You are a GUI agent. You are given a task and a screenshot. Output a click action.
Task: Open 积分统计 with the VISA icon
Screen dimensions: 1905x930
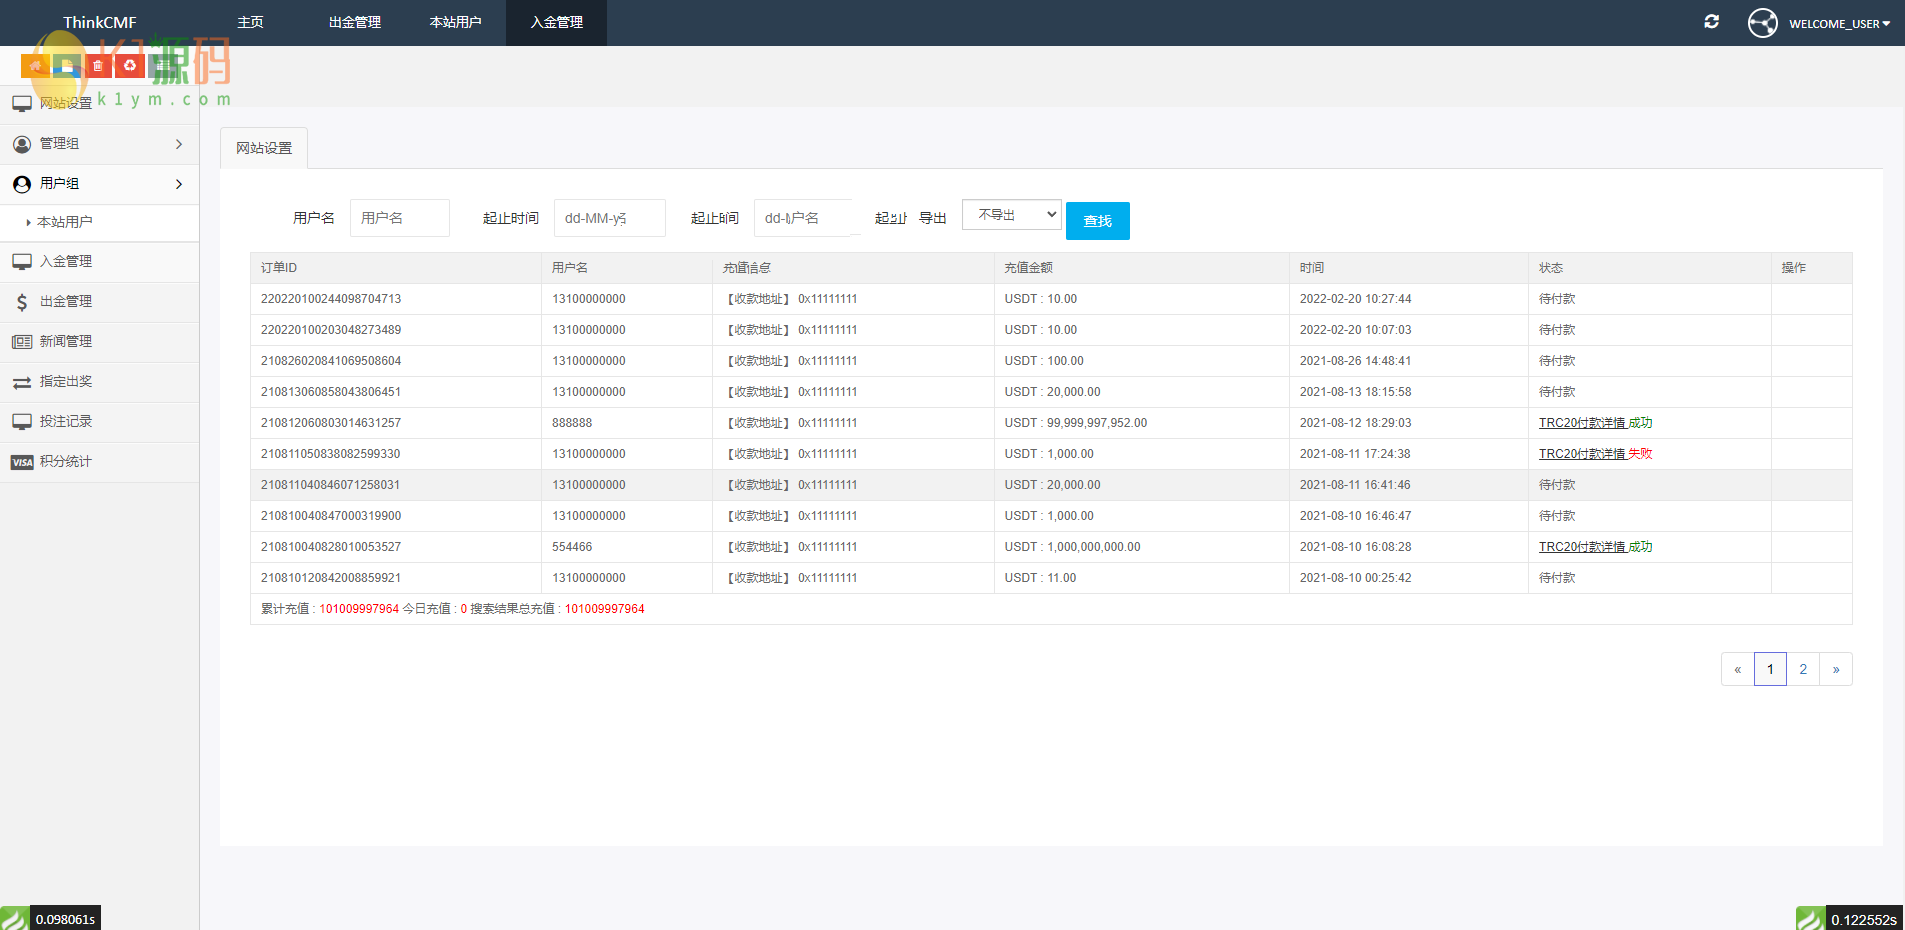pos(66,462)
